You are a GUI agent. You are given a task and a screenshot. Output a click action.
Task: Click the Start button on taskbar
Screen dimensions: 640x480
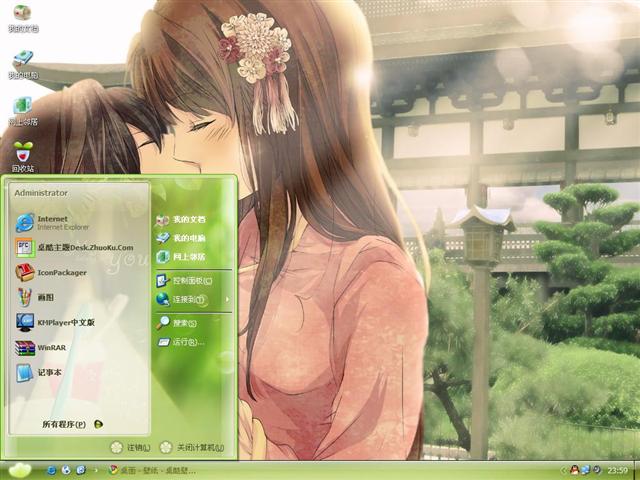pyautogui.click(x=20, y=471)
